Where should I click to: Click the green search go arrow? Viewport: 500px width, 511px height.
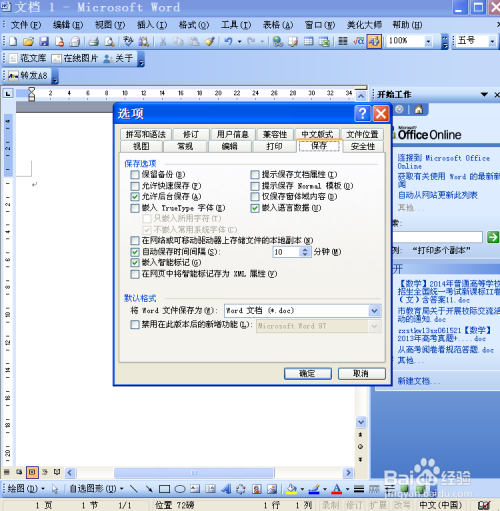tap(493, 237)
